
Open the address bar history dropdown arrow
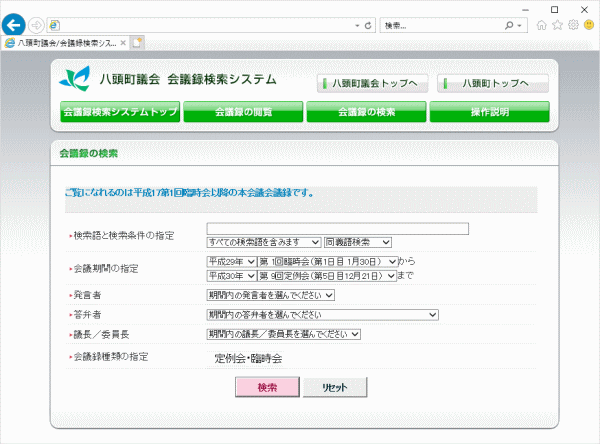[x=357, y=26]
